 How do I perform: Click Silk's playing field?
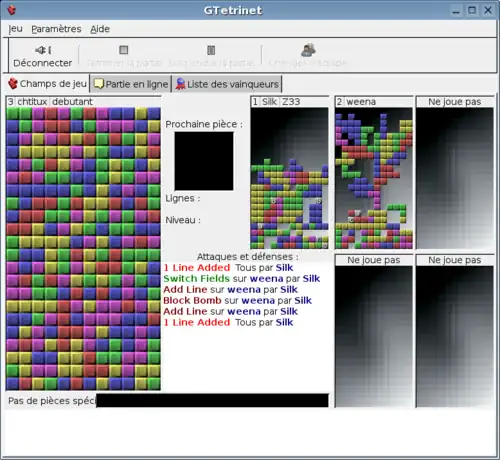[x=289, y=178]
